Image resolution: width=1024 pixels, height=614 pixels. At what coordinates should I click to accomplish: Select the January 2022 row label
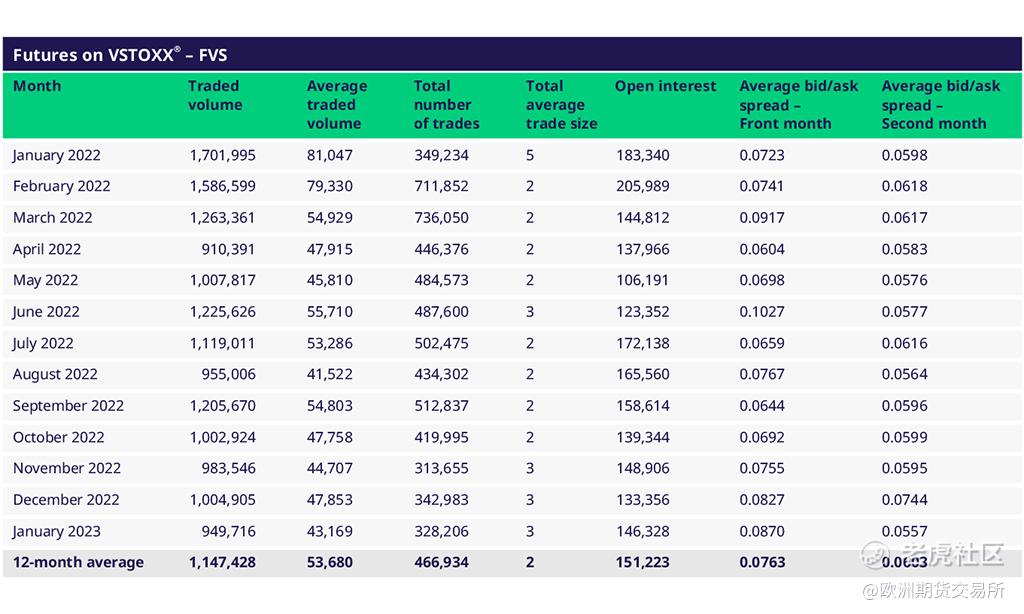(x=57, y=155)
